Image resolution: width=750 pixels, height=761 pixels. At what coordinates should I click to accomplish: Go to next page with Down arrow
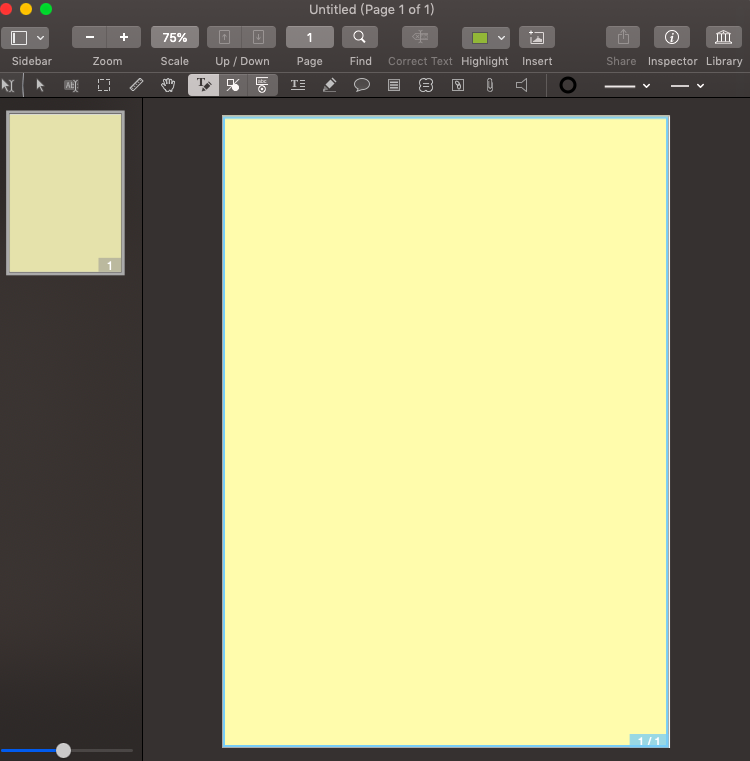point(259,37)
